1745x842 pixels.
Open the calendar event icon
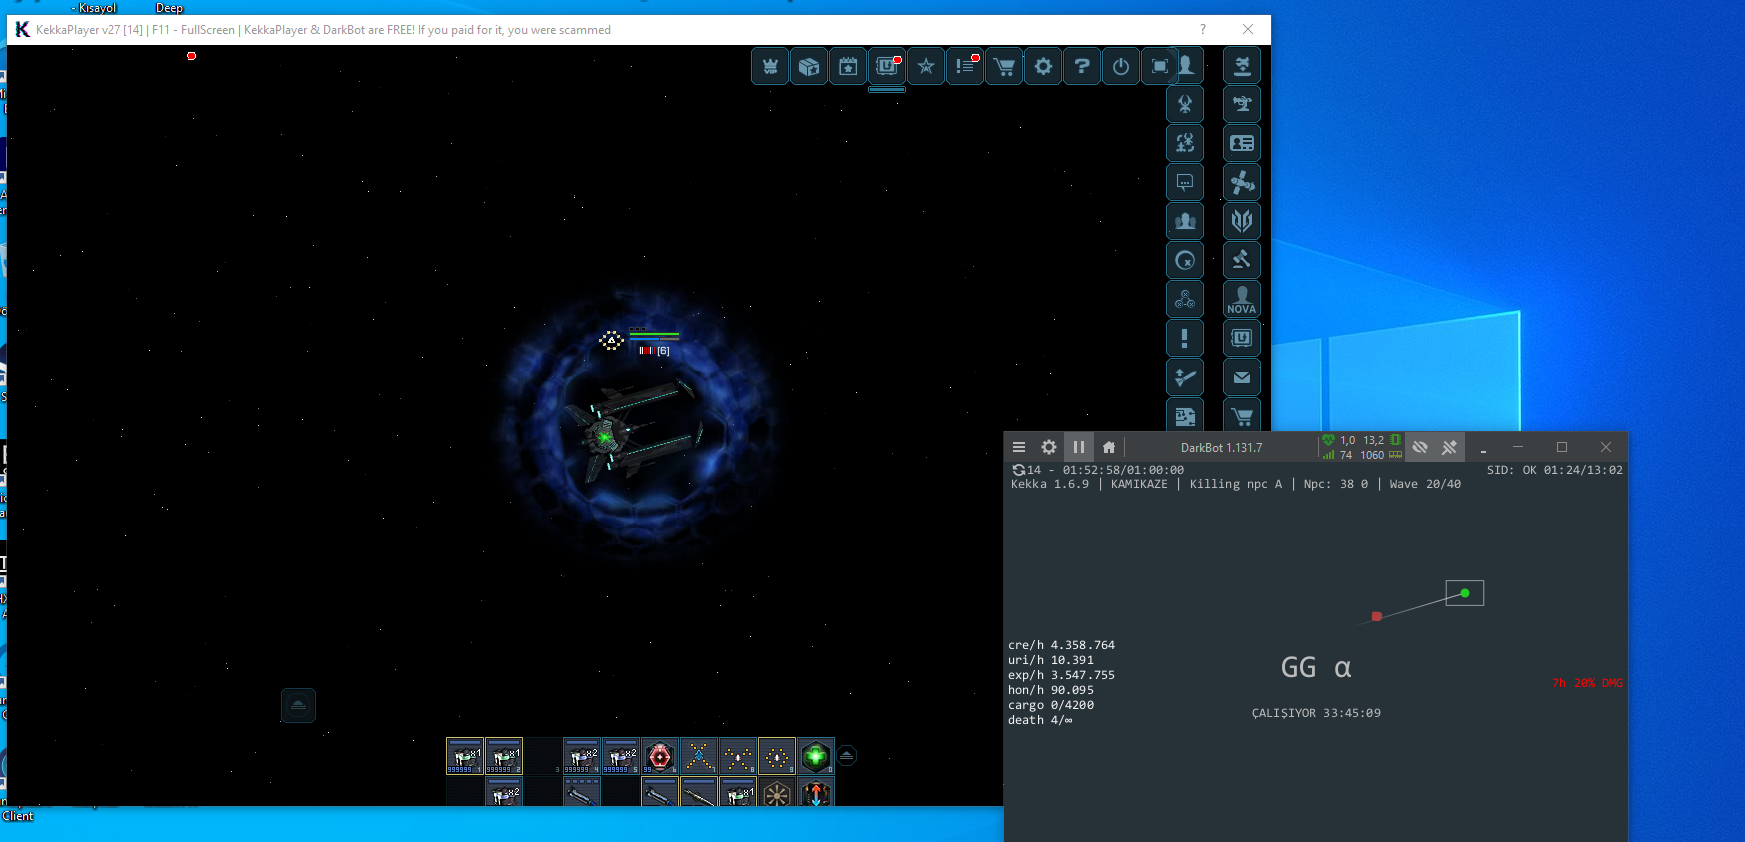click(x=848, y=66)
